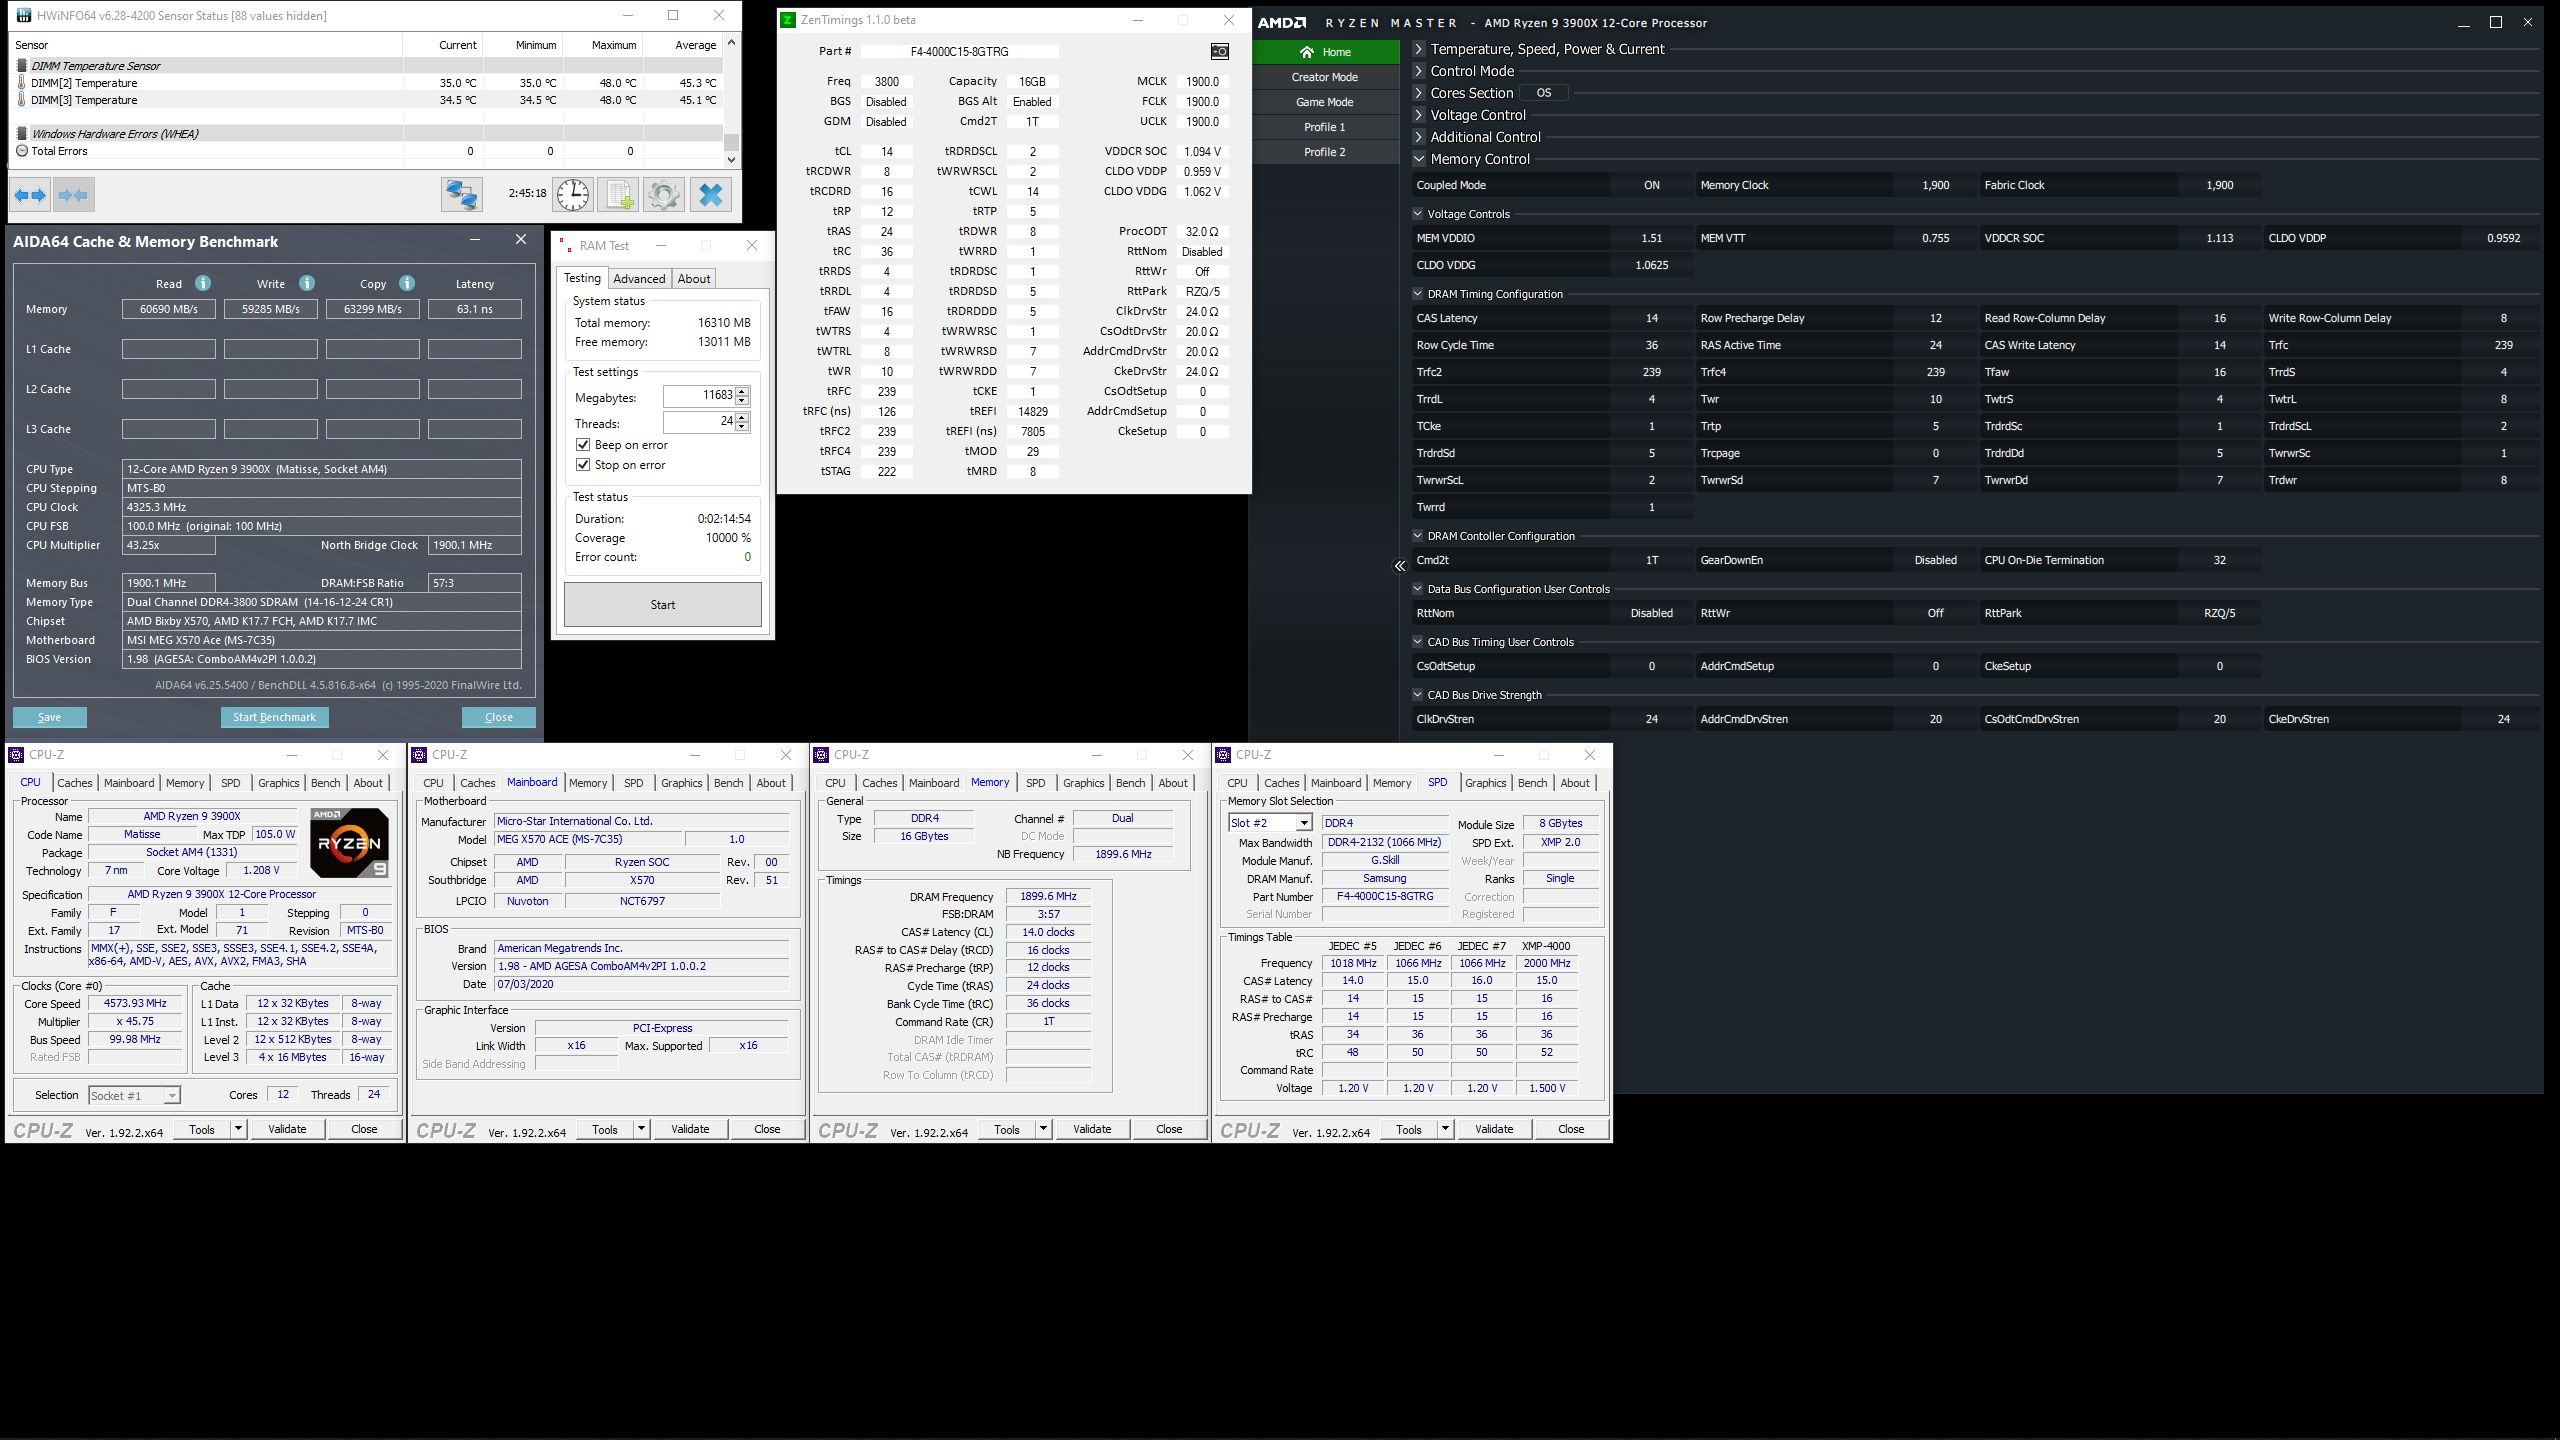The image size is (2560, 1440).
Task: Select Profile 1 in Ryzen Master
Action: click(1325, 127)
